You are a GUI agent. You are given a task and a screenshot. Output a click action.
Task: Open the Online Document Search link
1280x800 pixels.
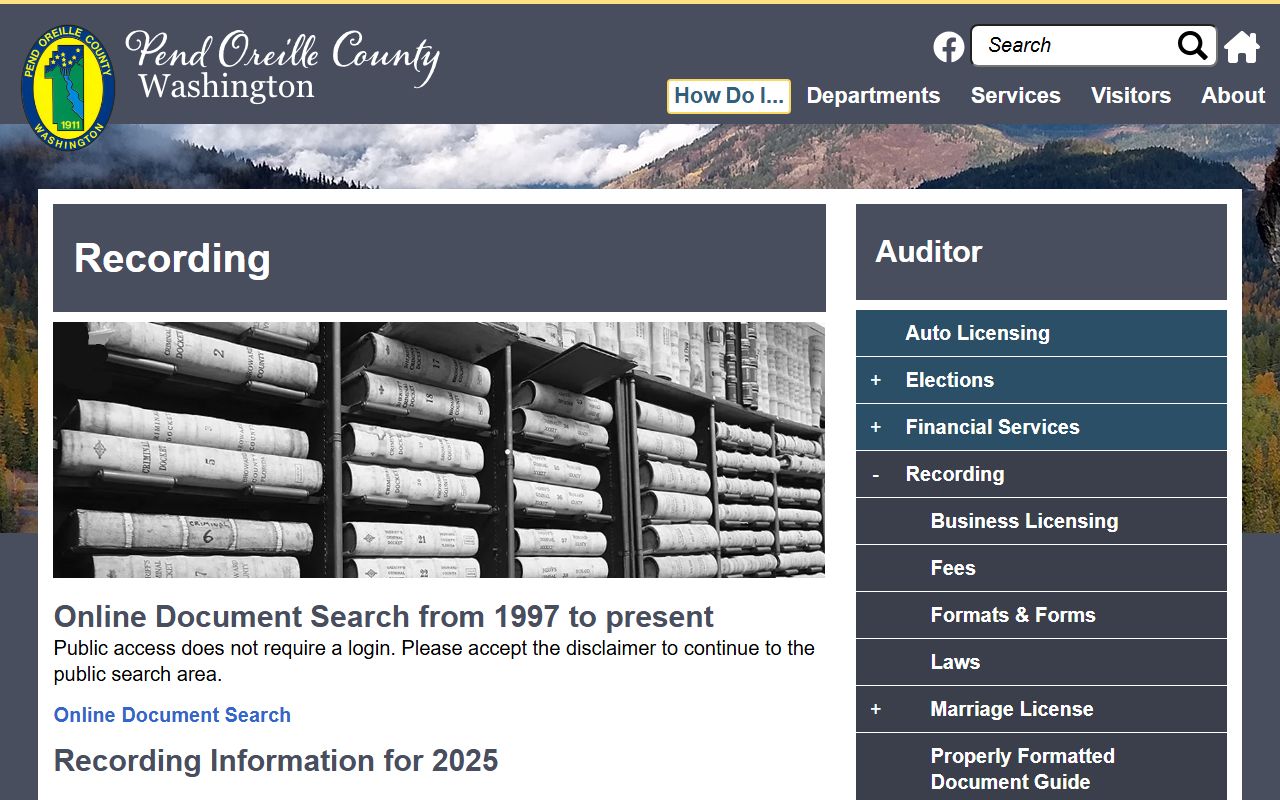(172, 715)
